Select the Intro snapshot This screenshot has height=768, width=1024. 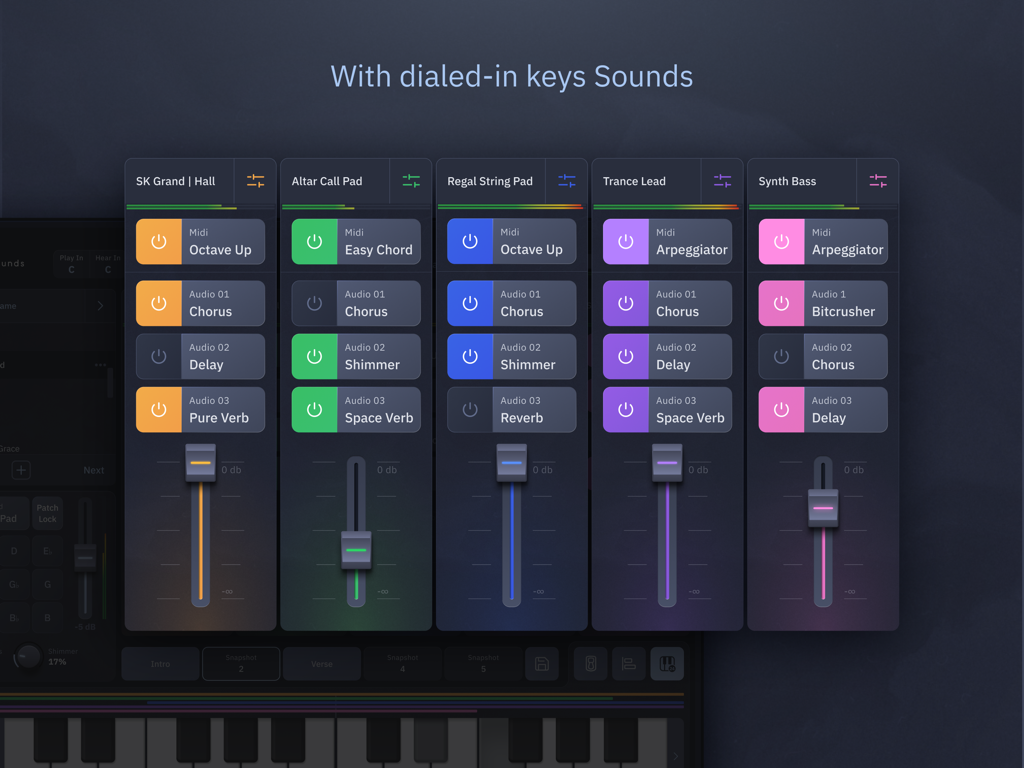click(160, 663)
